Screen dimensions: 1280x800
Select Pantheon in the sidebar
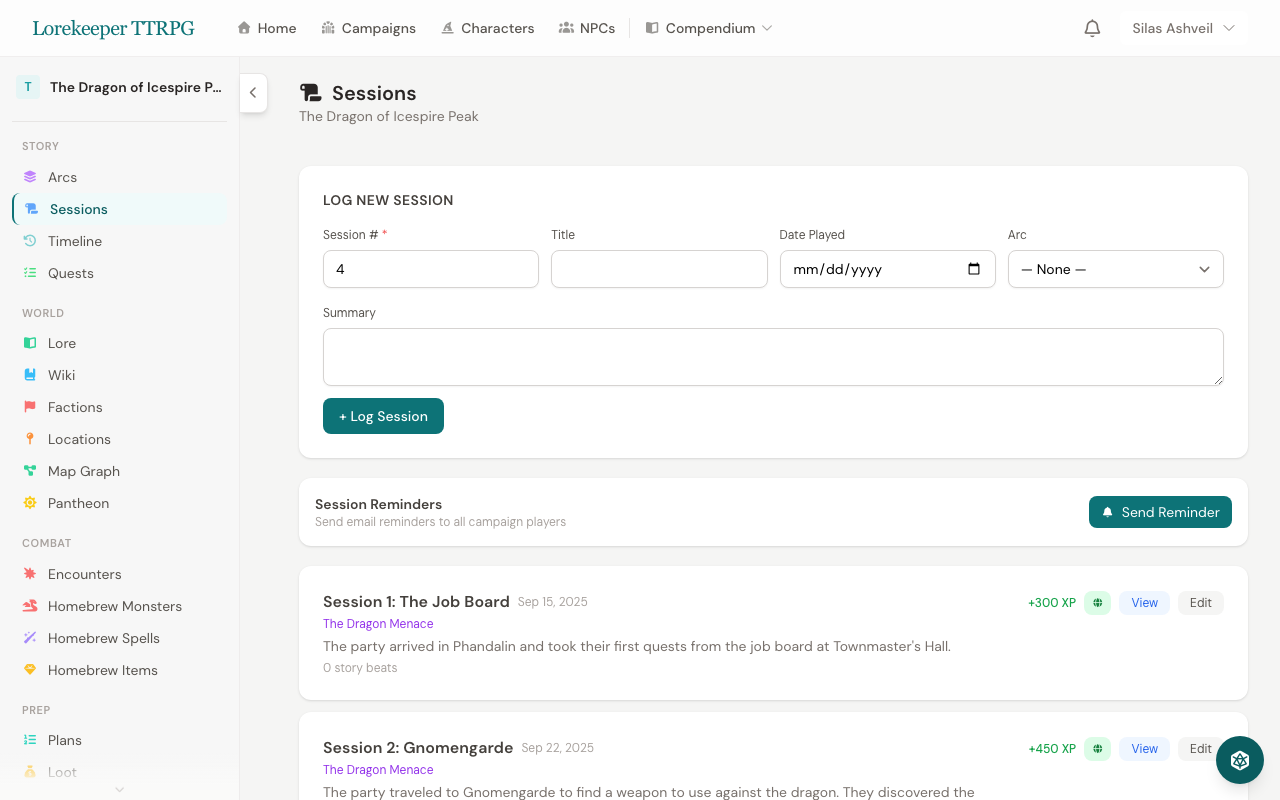click(x=79, y=502)
